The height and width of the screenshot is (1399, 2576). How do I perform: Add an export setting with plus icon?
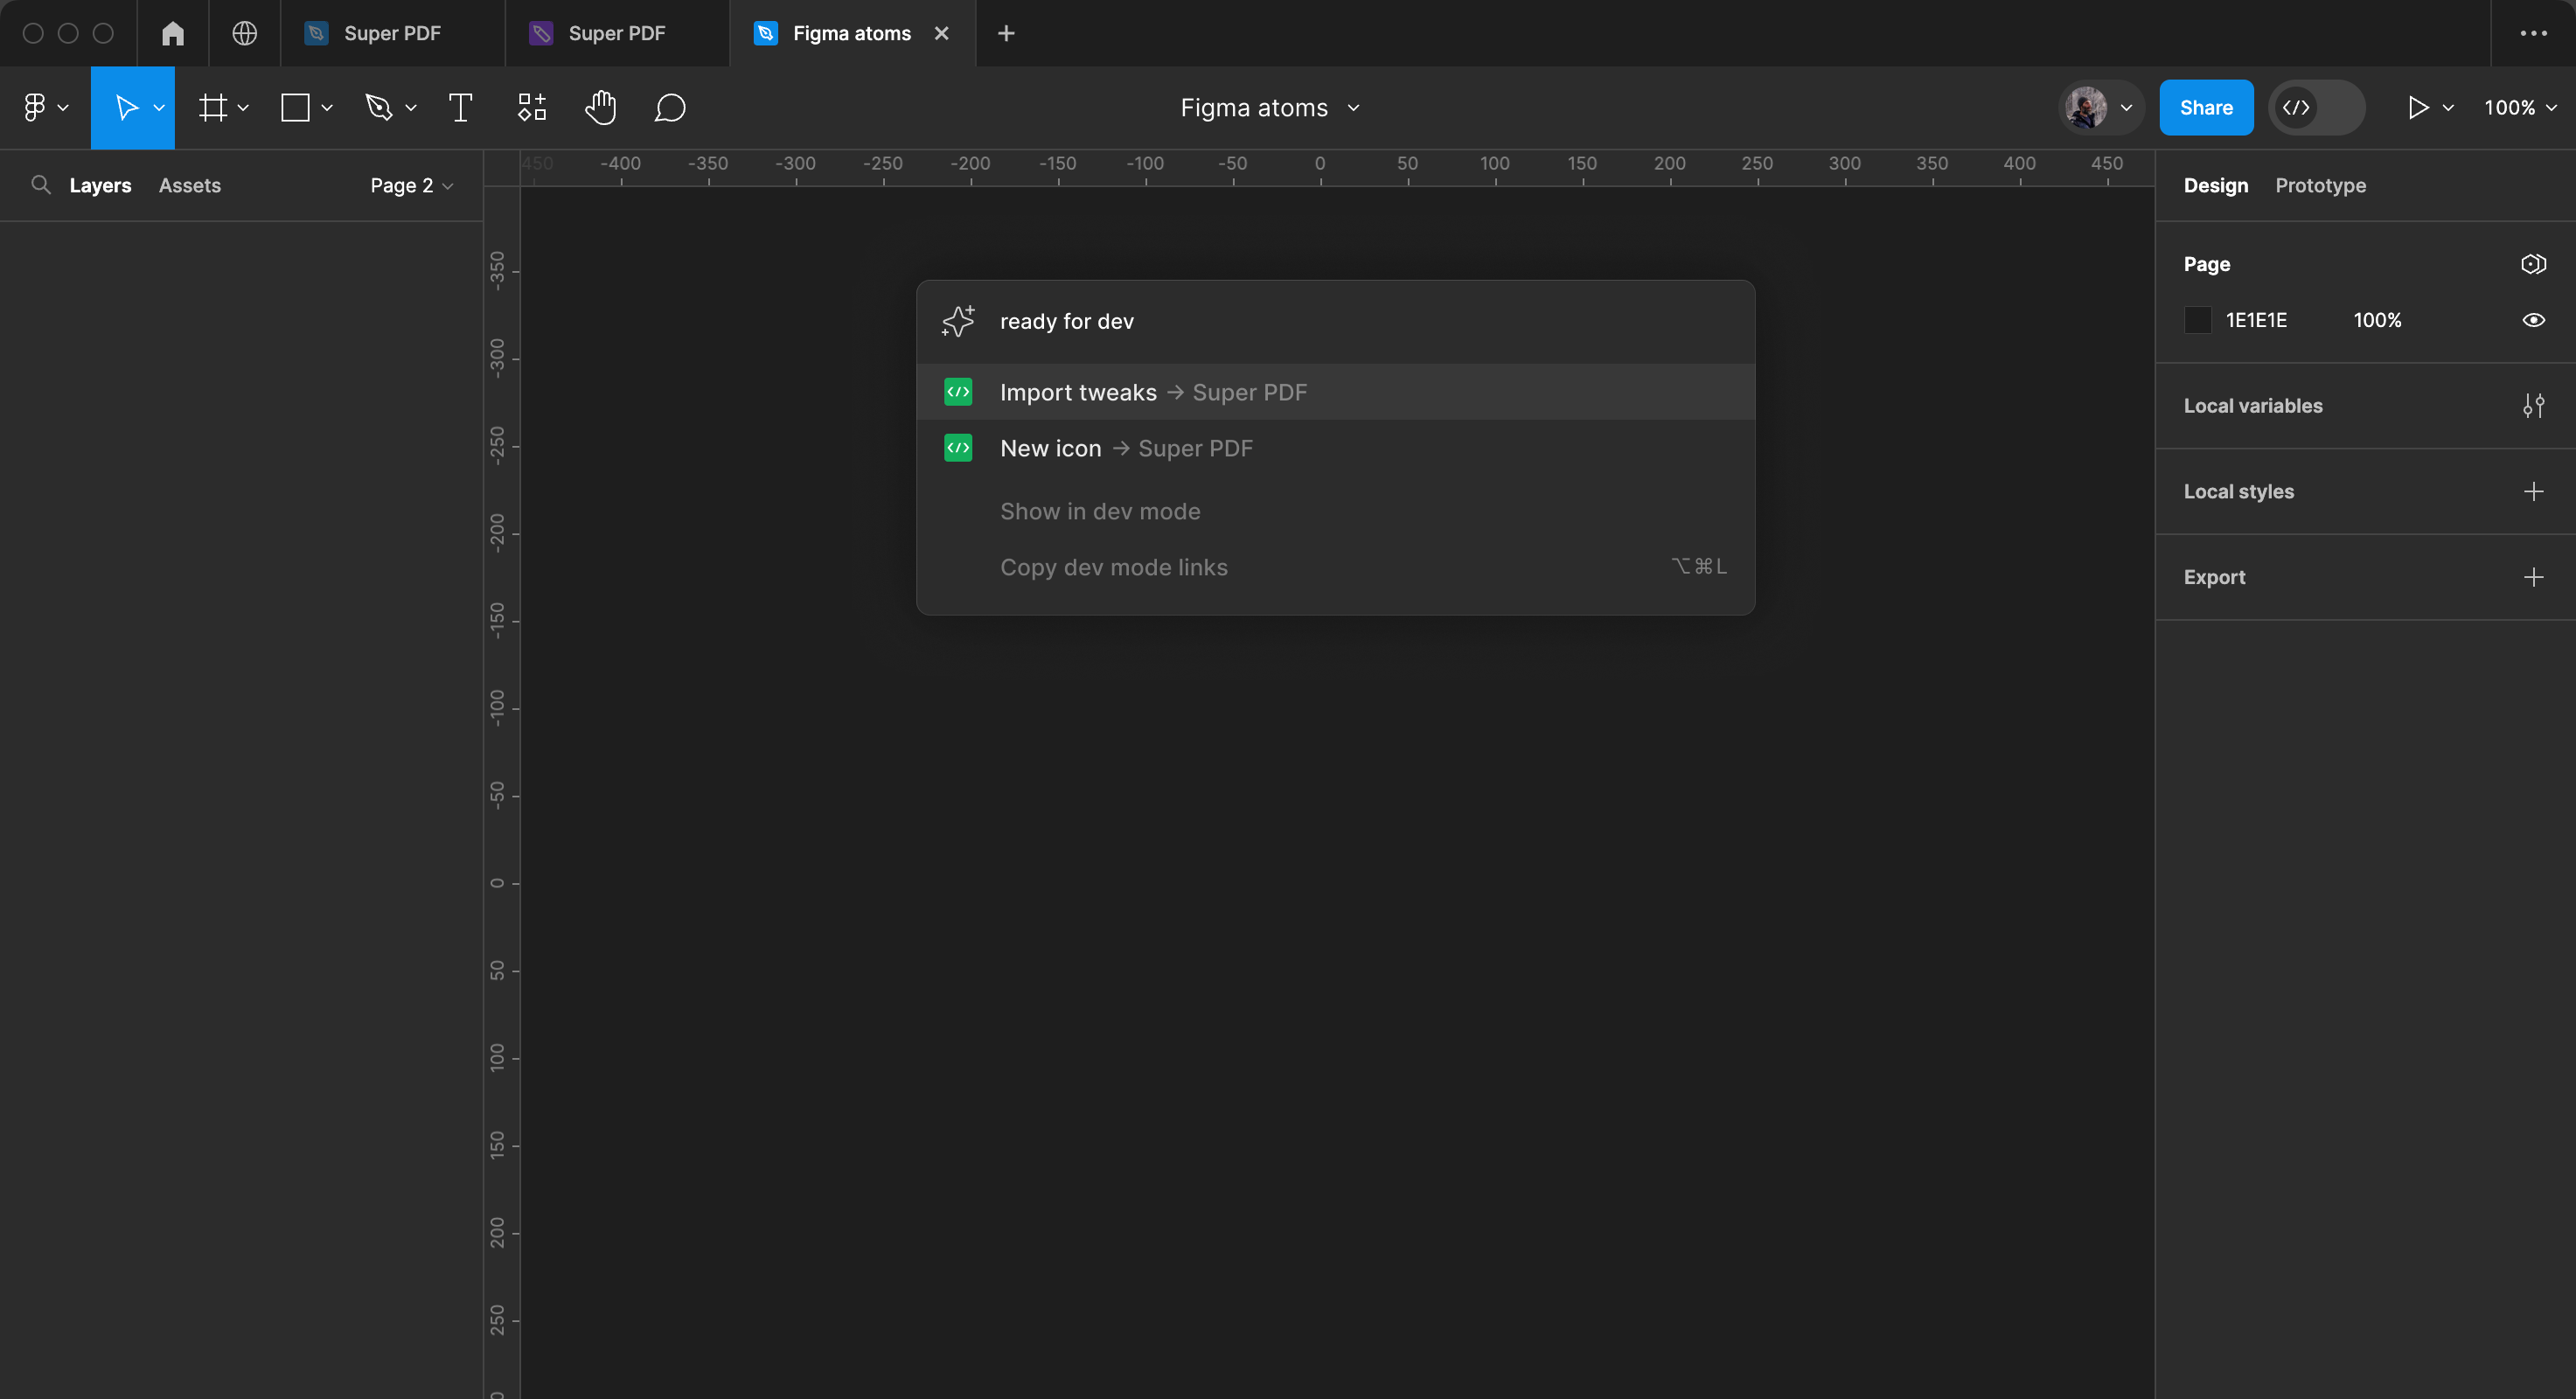pyautogui.click(x=2533, y=577)
